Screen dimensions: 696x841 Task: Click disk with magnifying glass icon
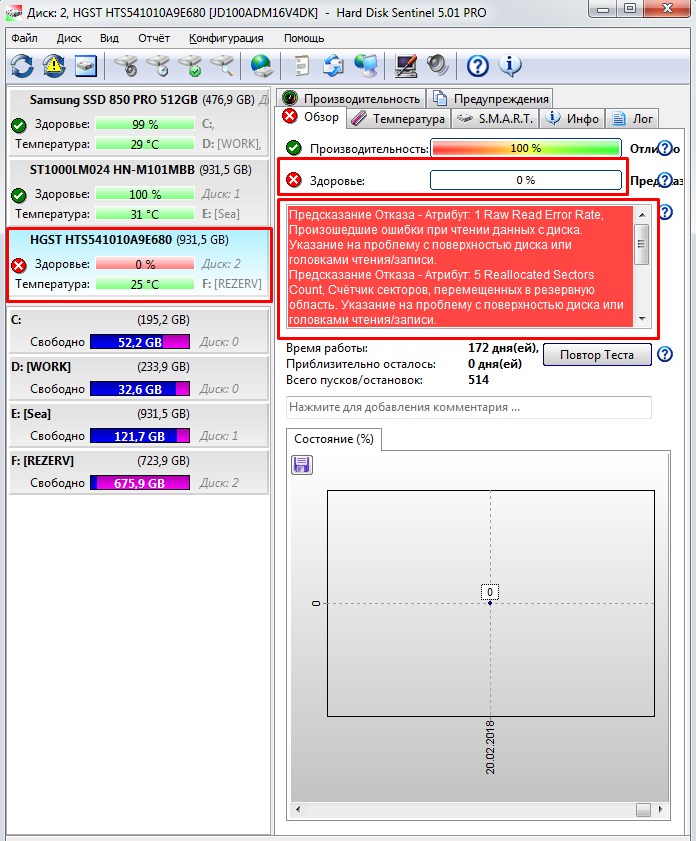point(222,66)
